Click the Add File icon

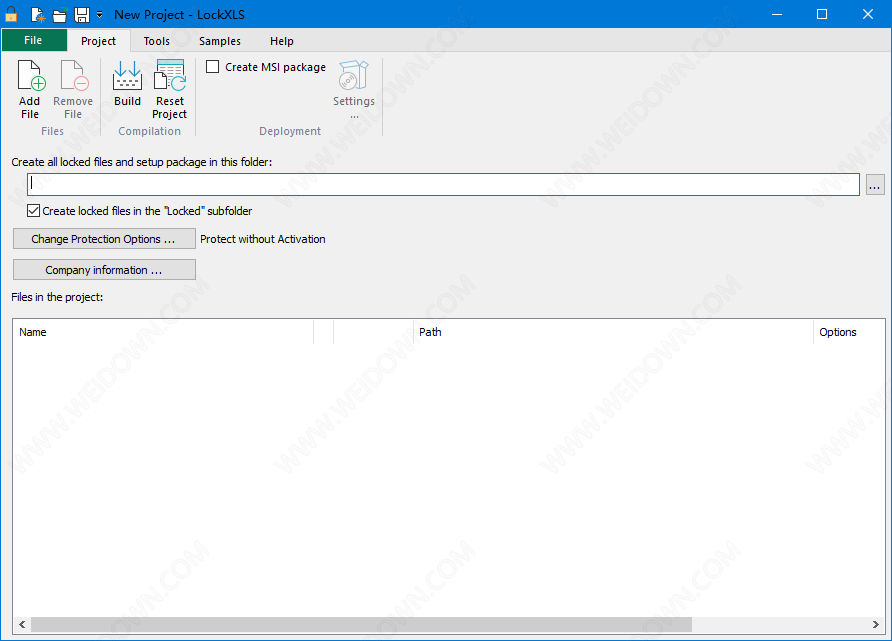point(30,76)
